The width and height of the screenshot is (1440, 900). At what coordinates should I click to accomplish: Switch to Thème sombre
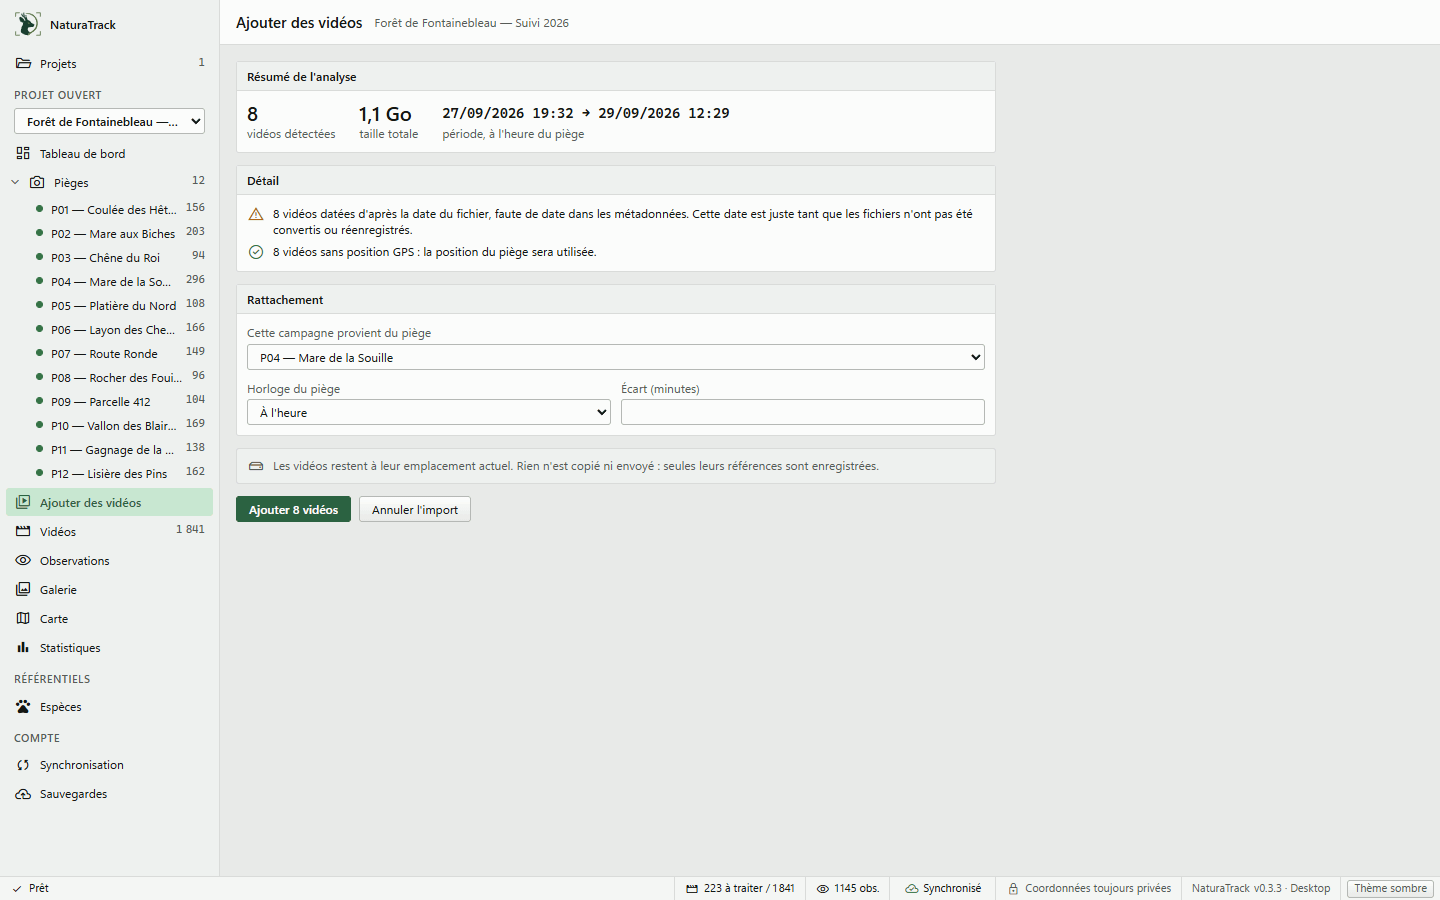(1390, 888)
